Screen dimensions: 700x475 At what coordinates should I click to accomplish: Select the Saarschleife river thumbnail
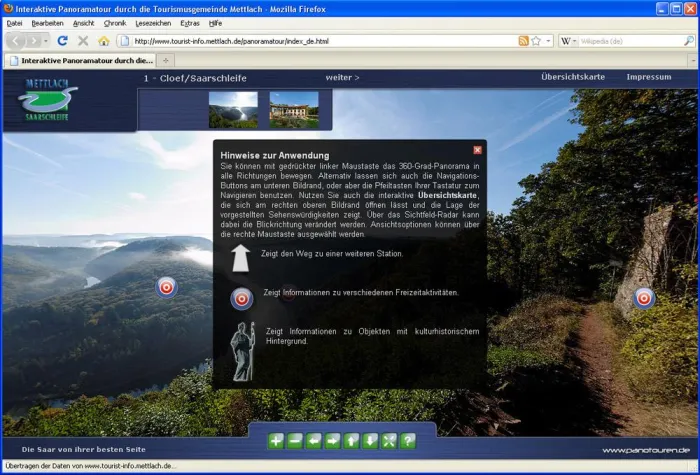(x=233, y=109)
